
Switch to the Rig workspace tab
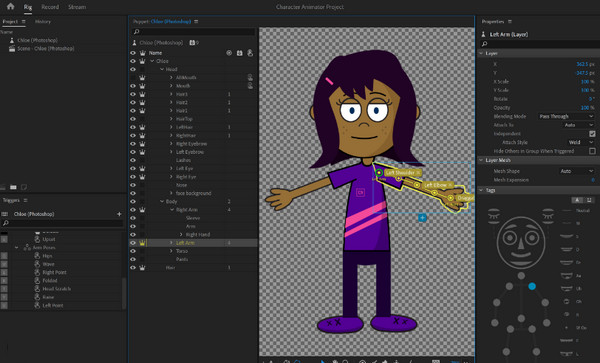[28, 7]
